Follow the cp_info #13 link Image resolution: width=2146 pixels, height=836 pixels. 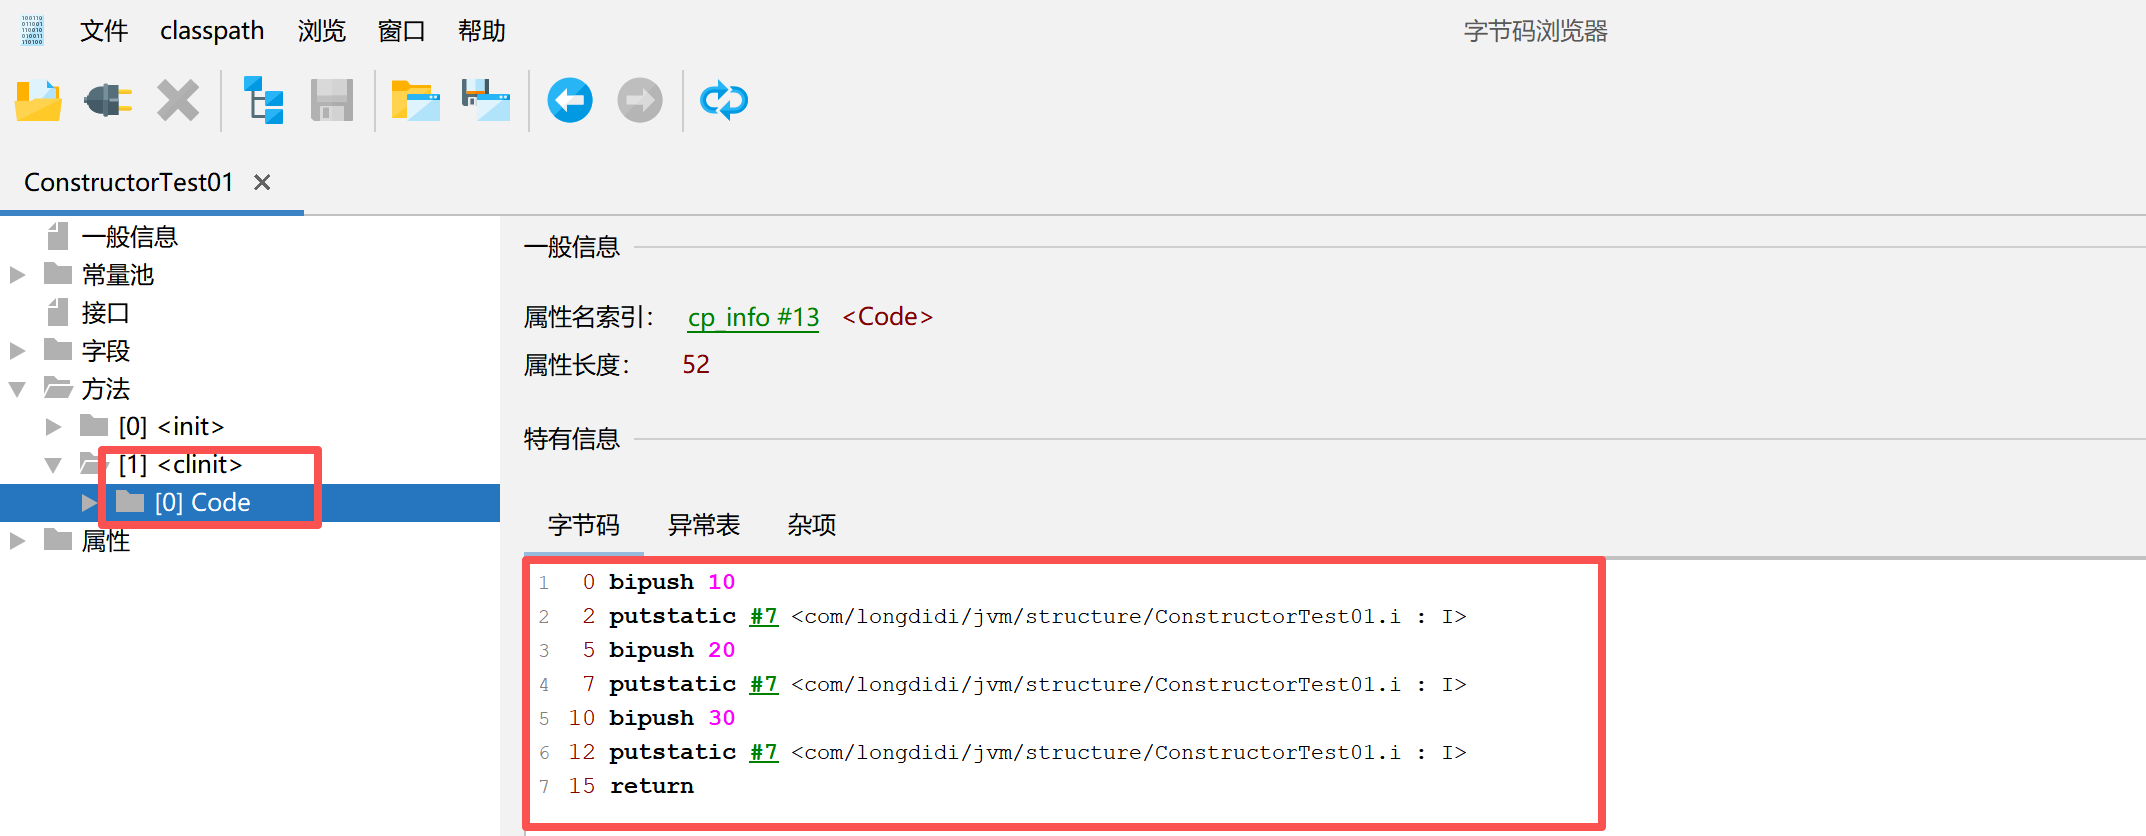753,317
